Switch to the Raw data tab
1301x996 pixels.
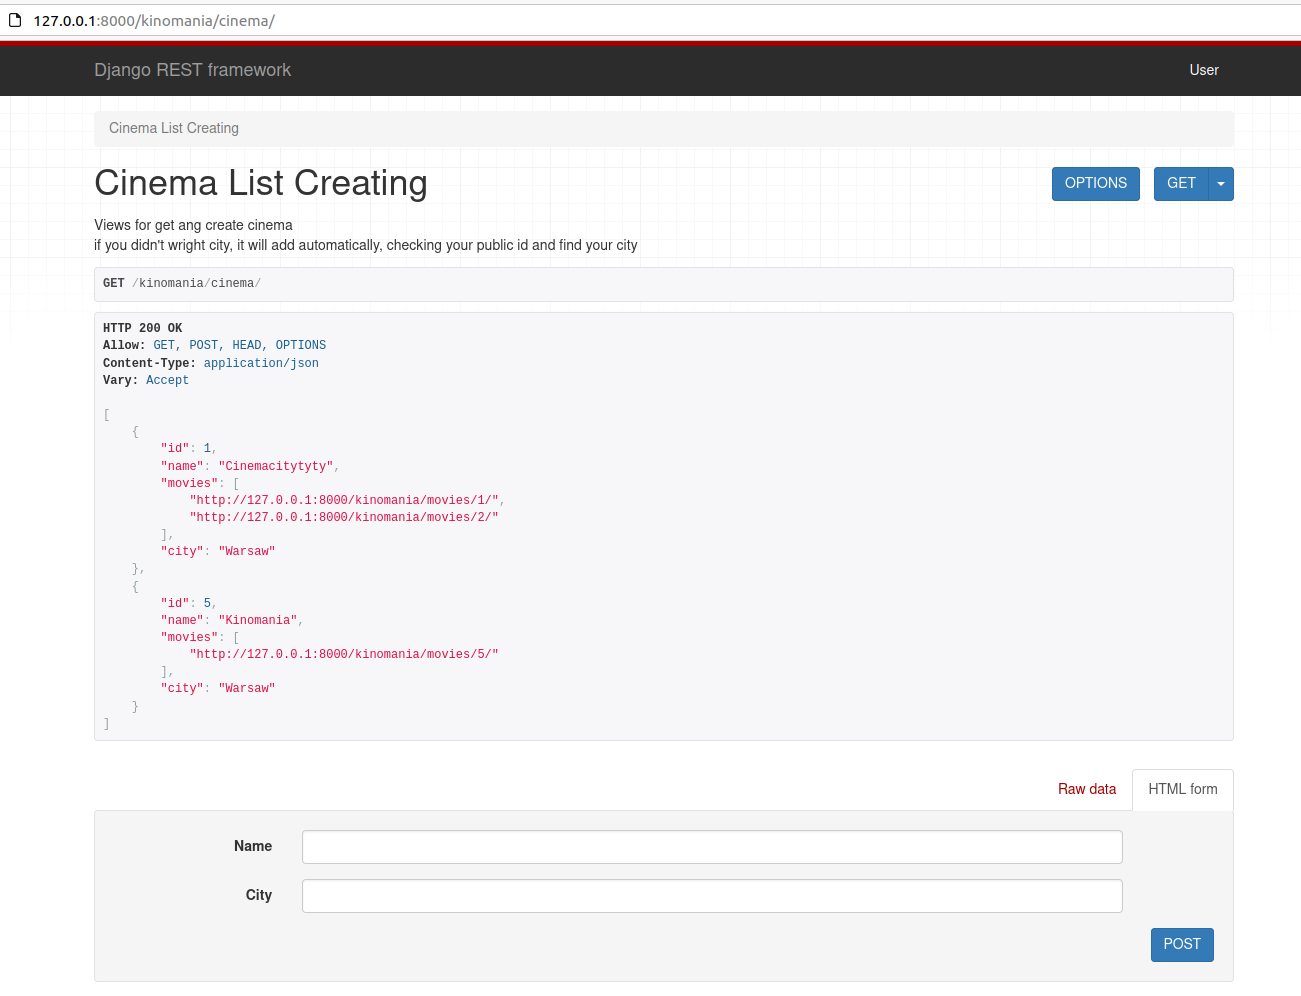coord(1087,789)
